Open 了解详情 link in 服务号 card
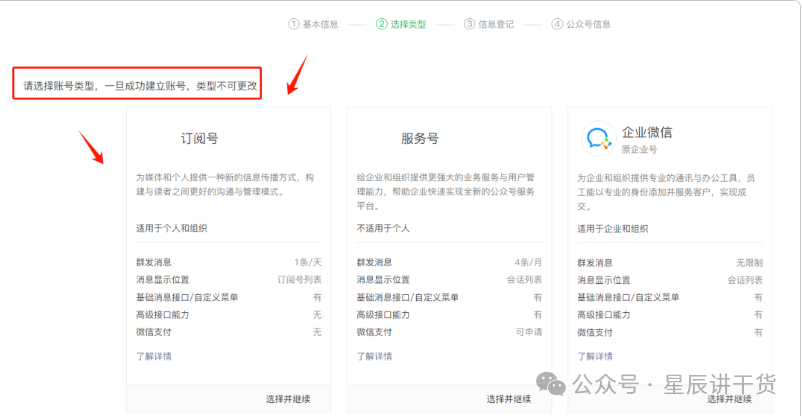Image resolution: width=802 pixels, height=416 pixels. pyautogui.click(x=374, y=356)
